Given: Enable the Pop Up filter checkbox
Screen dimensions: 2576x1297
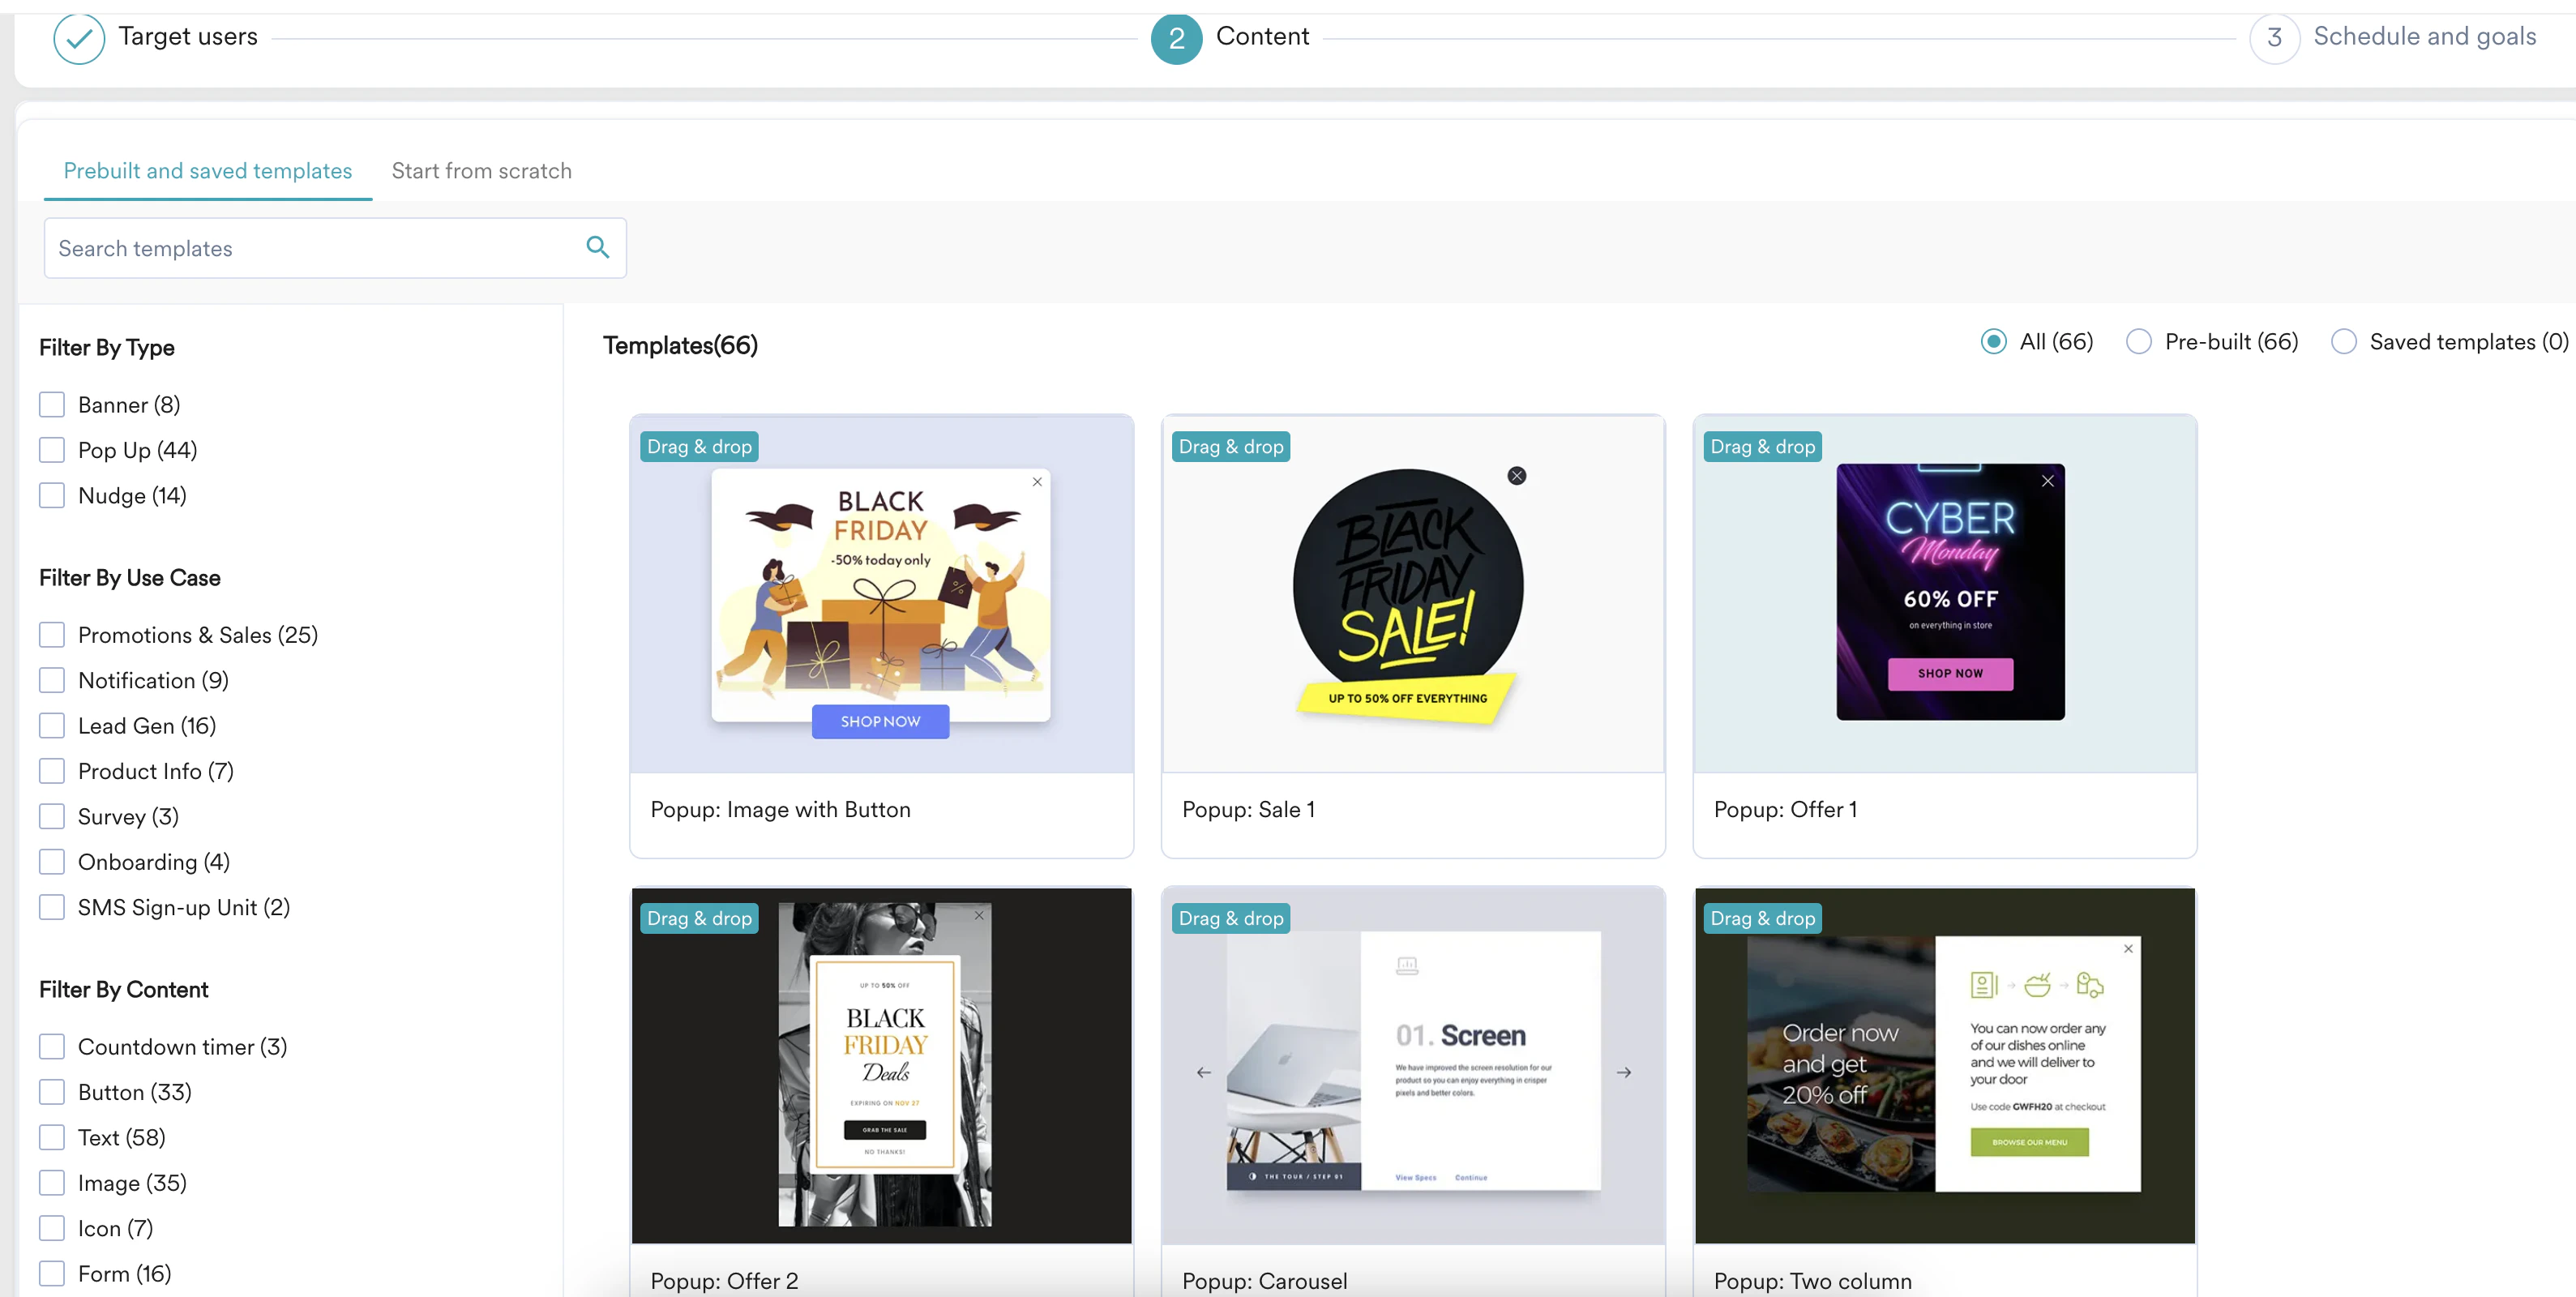Looking at the screenshot, I should click(52, 450).
